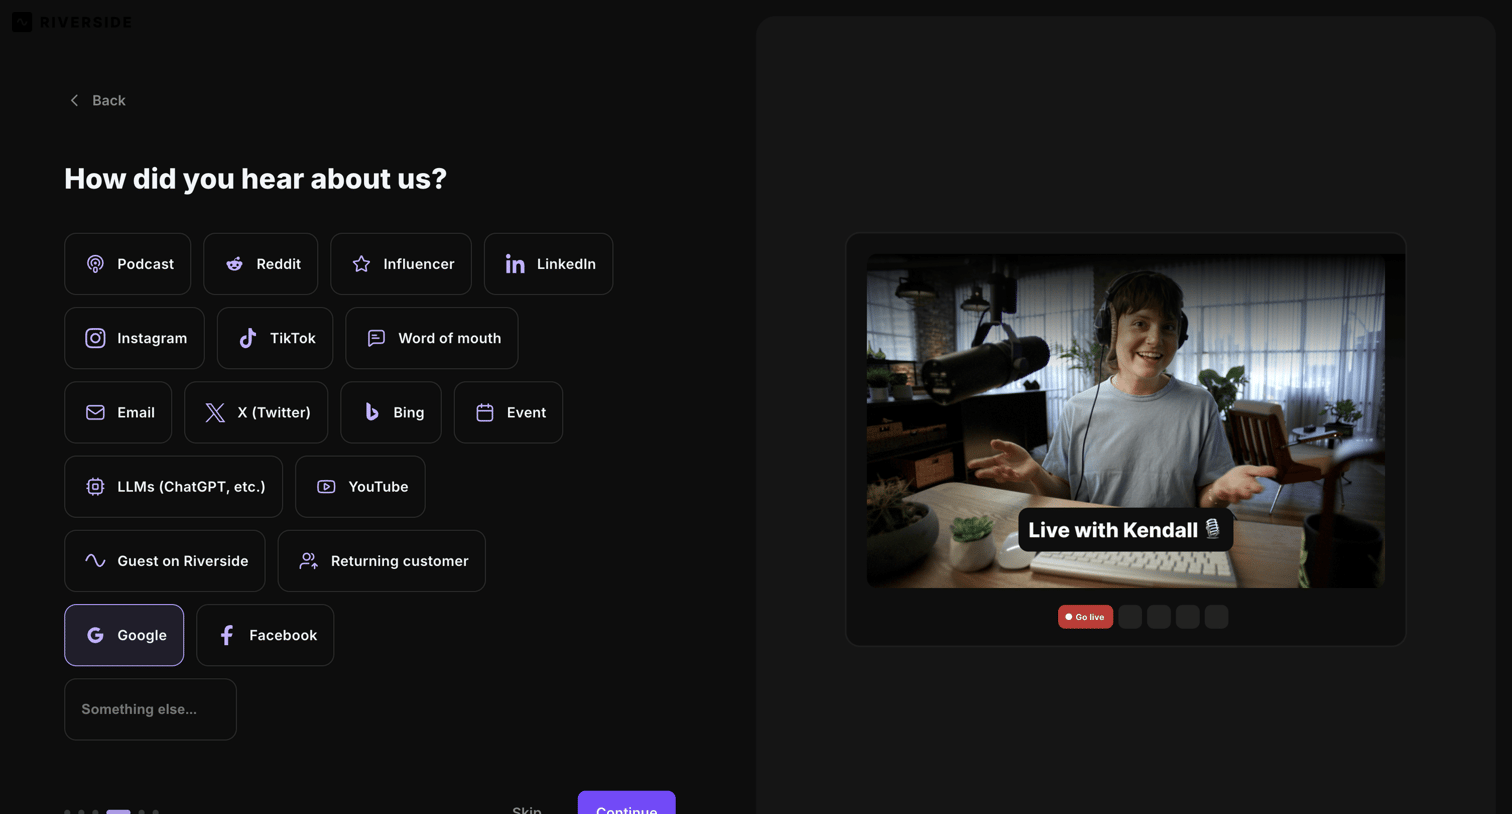
Task: Select the Guest on Riverside option
Action: click(165, 561)
